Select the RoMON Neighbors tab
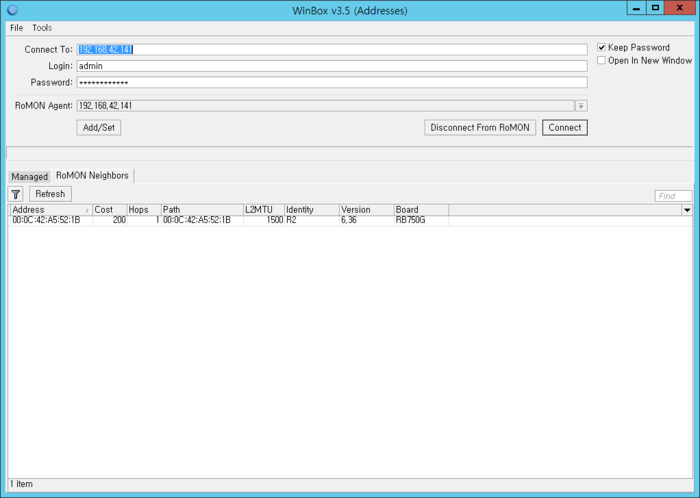The image size is (700, 498). 92,175
